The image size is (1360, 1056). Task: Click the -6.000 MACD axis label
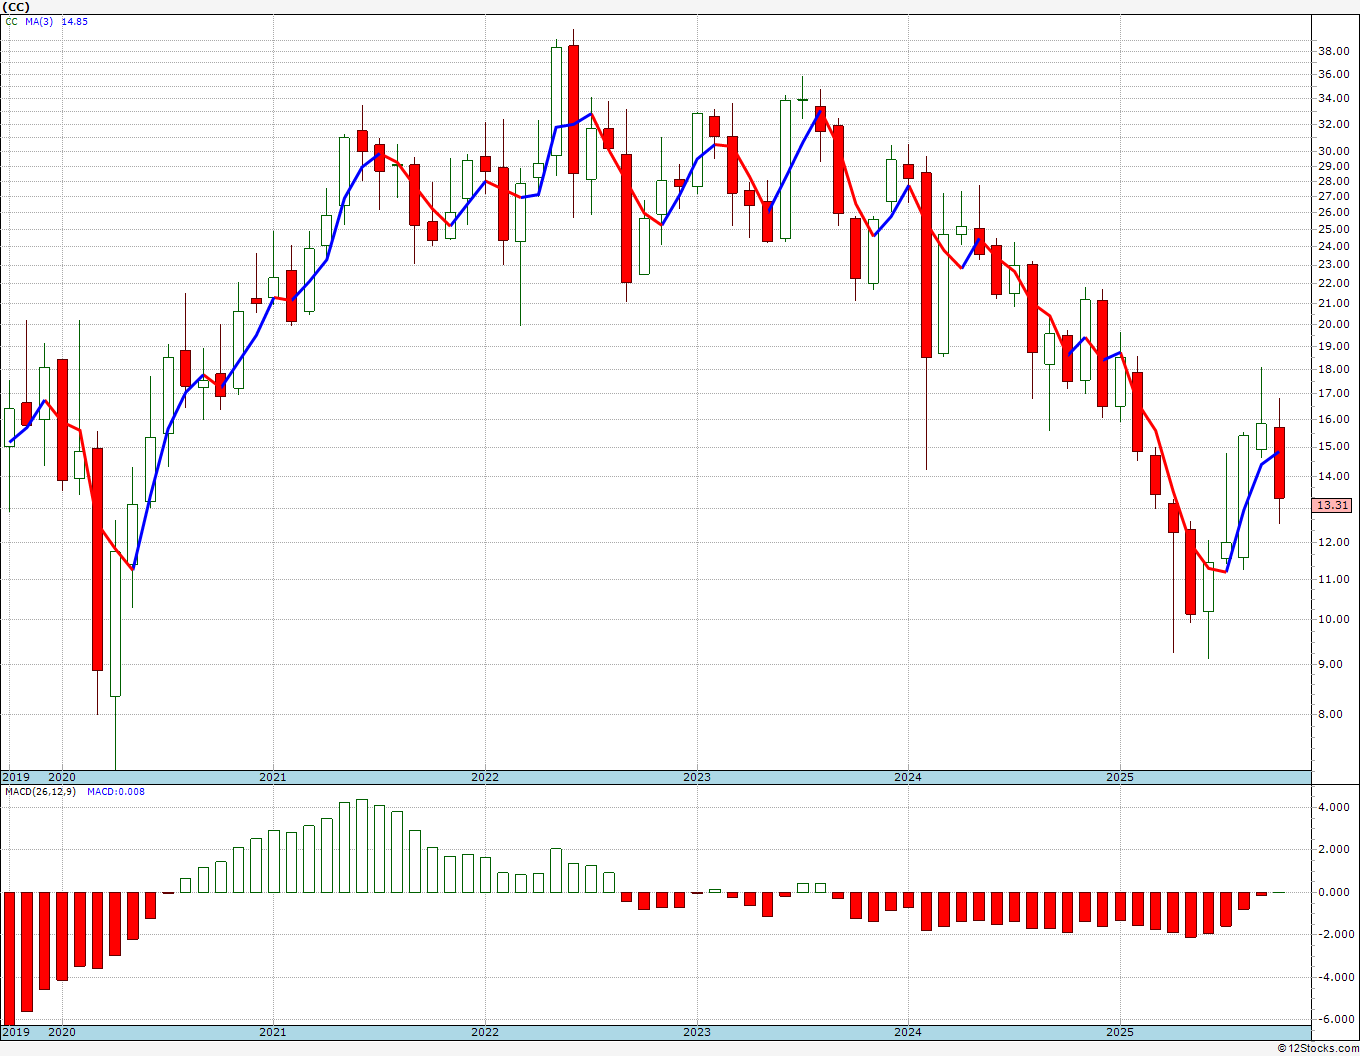[x=1334, y=1020]
